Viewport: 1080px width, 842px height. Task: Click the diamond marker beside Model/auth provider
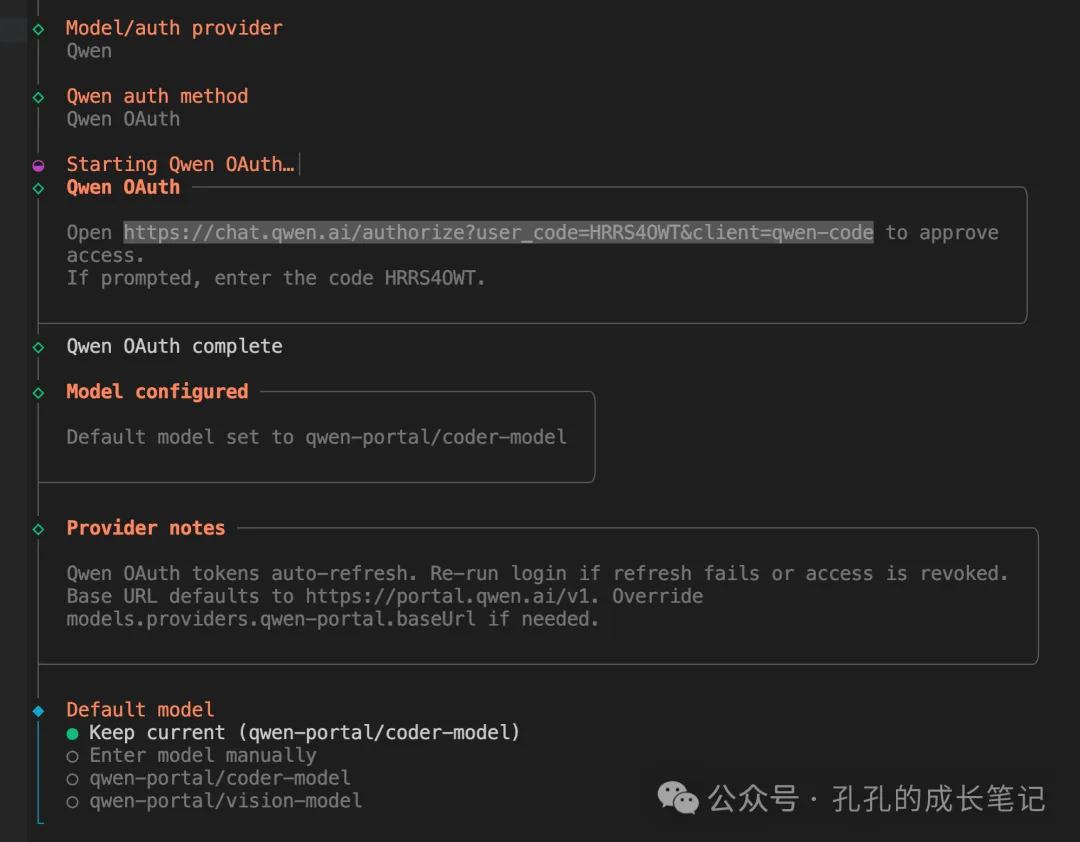pyautogui.click(x=38, y=29)
